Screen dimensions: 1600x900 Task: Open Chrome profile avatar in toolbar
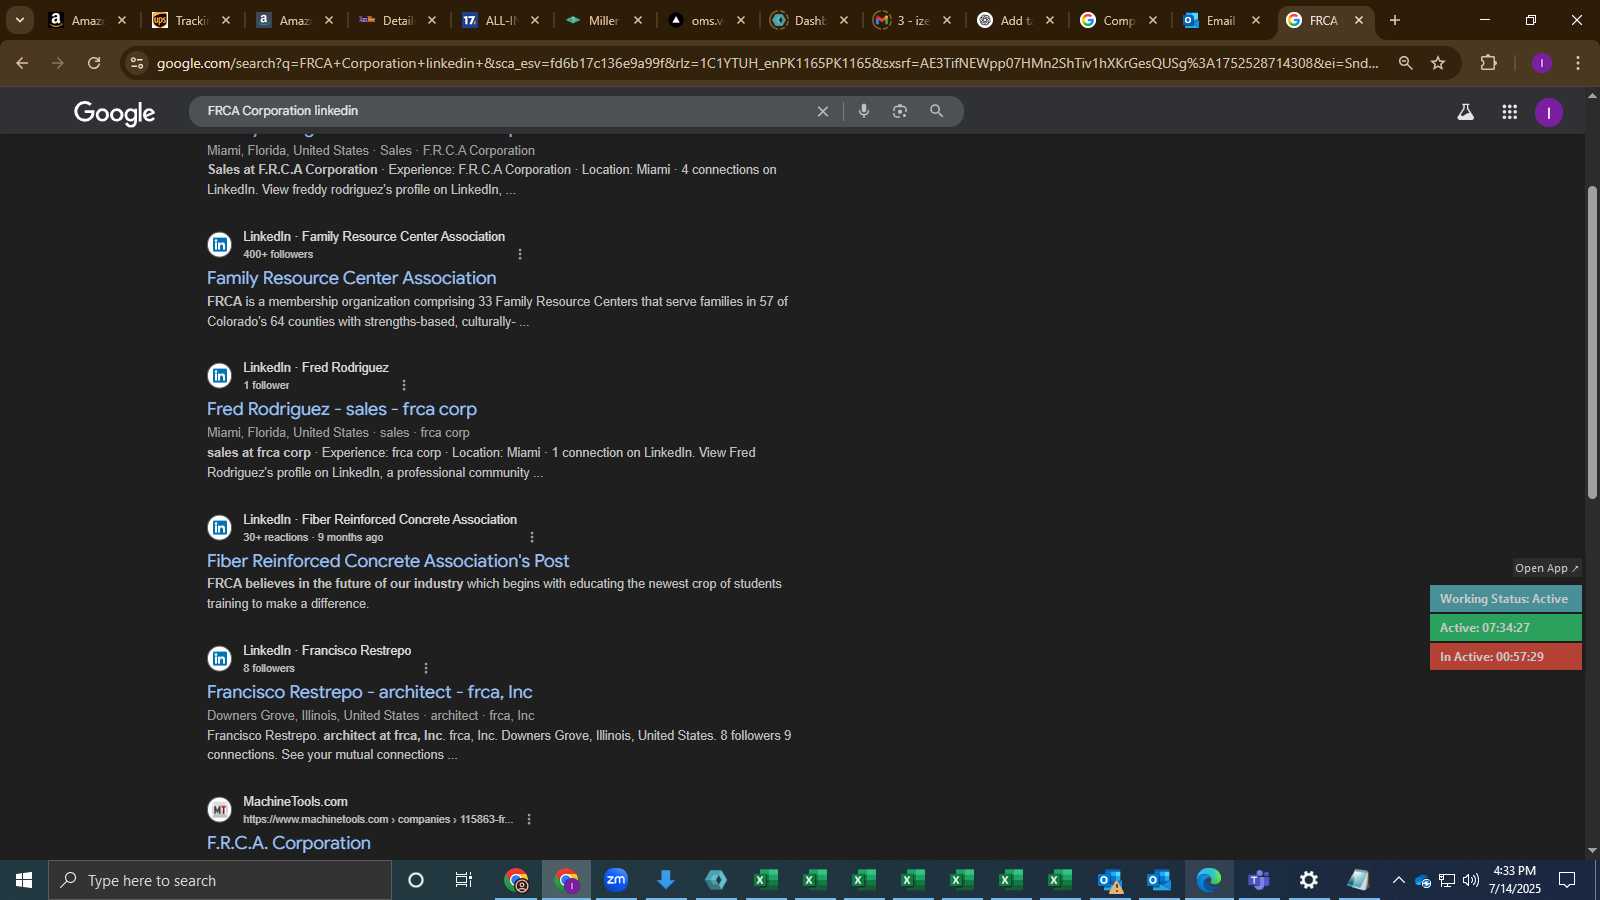point(1541,63)
